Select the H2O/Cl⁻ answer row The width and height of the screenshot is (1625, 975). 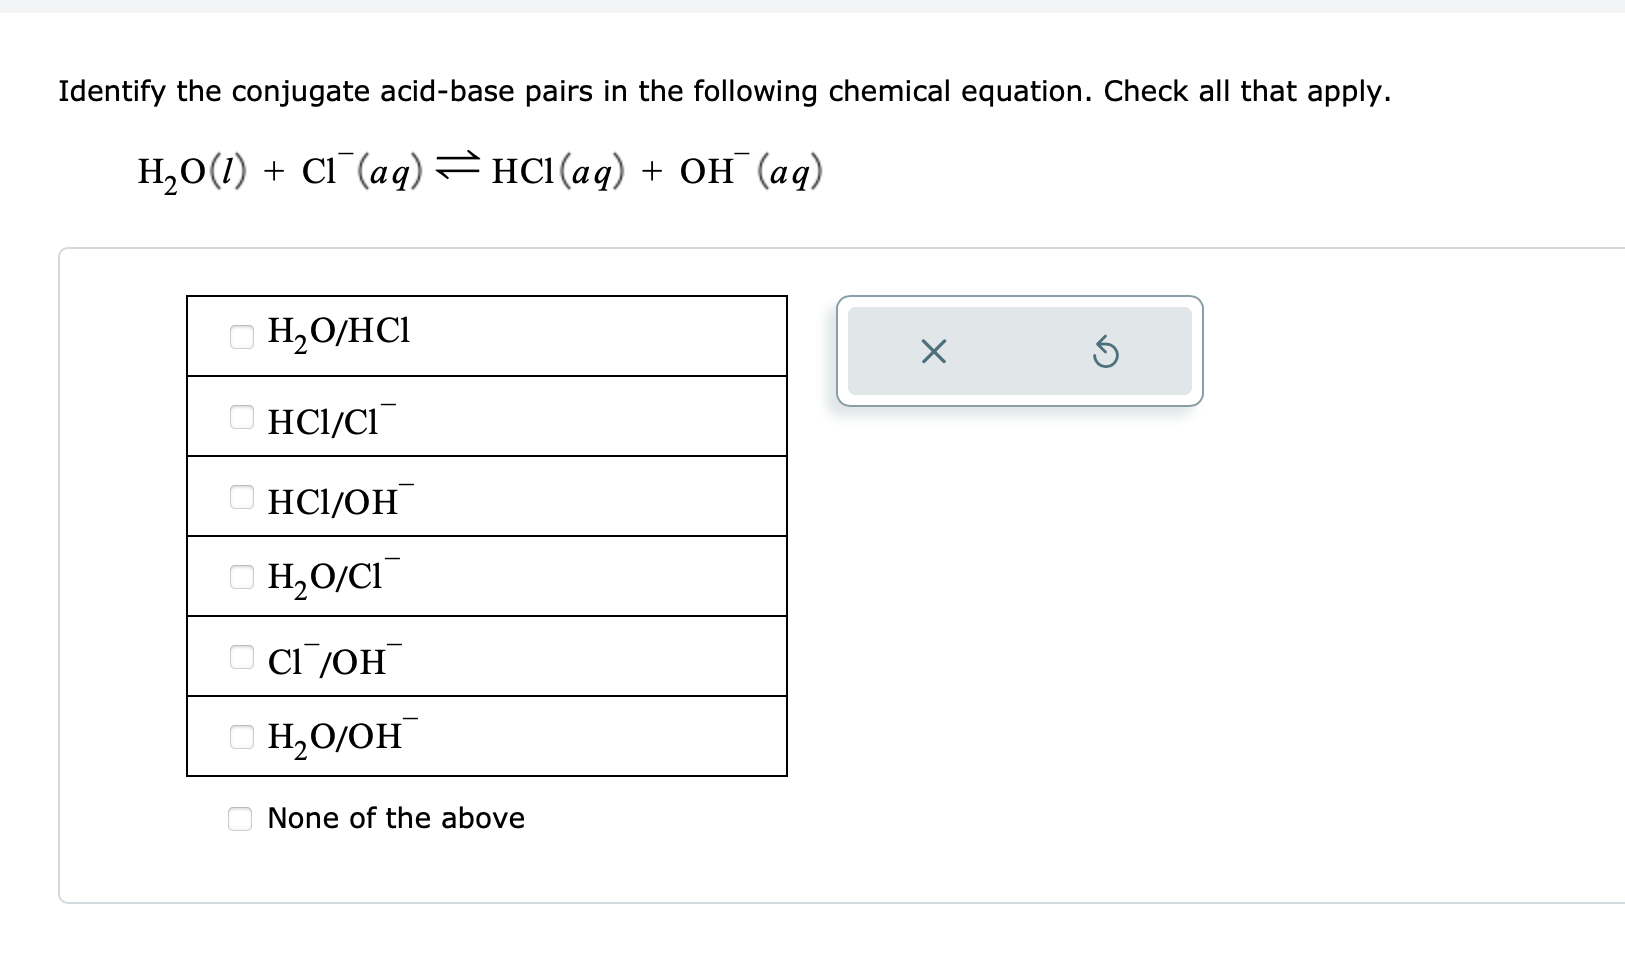485,576
